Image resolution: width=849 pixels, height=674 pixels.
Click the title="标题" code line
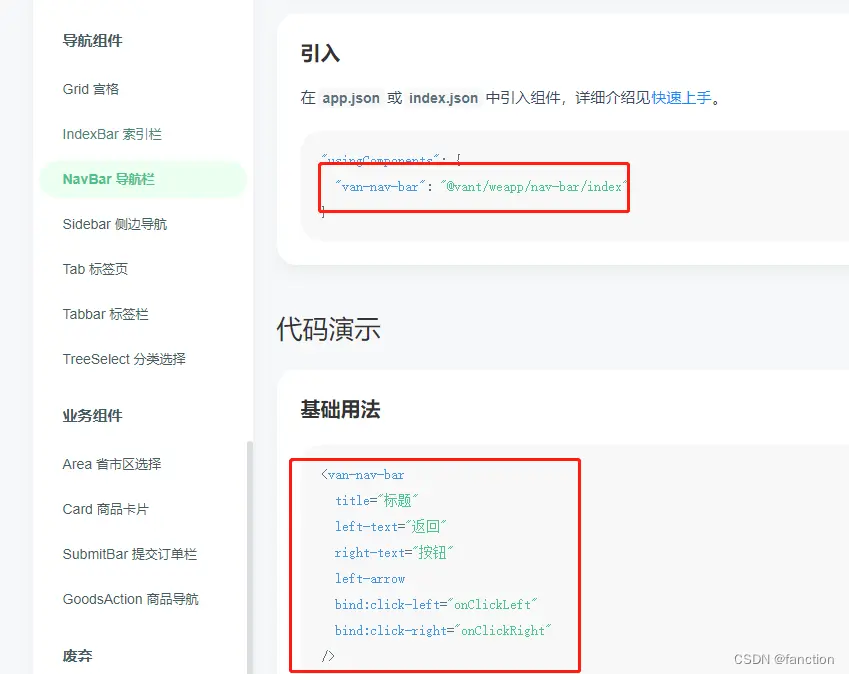click(x=376, y=500)
